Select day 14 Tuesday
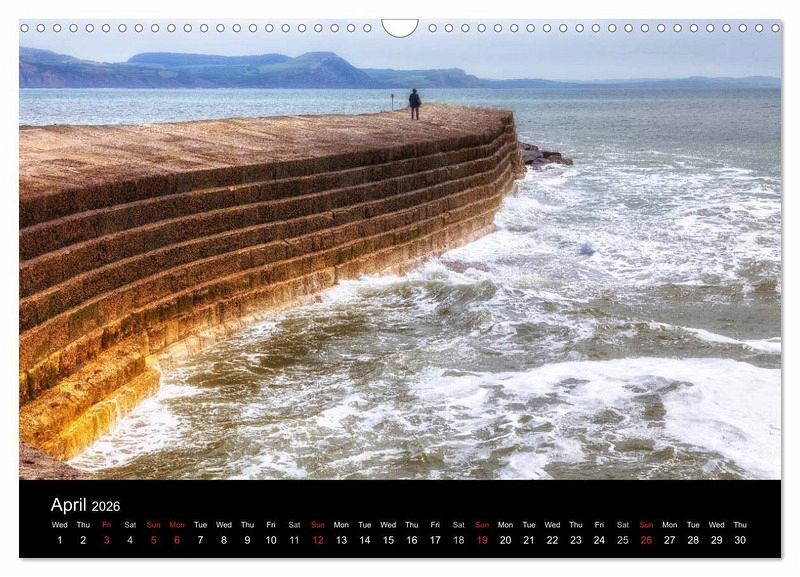800x577 pixels. click(x=365, y=540)
